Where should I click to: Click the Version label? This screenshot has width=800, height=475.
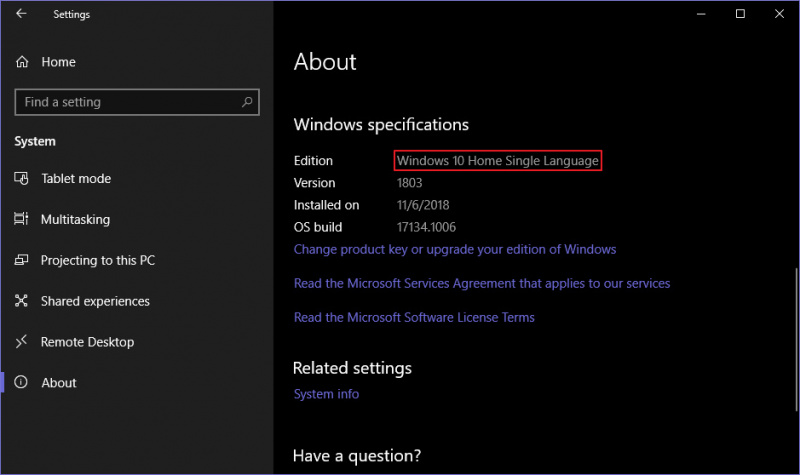click(314, 183)
